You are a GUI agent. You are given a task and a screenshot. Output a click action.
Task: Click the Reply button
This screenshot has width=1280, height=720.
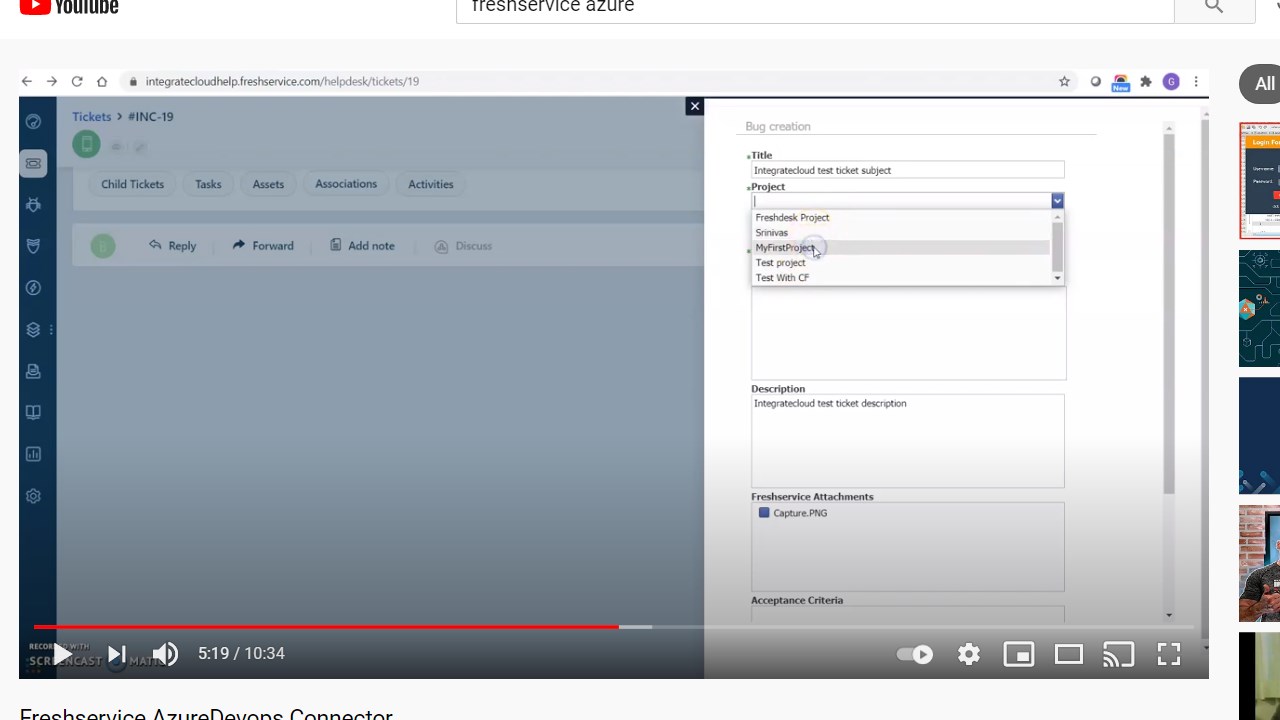tap(172, 246)
